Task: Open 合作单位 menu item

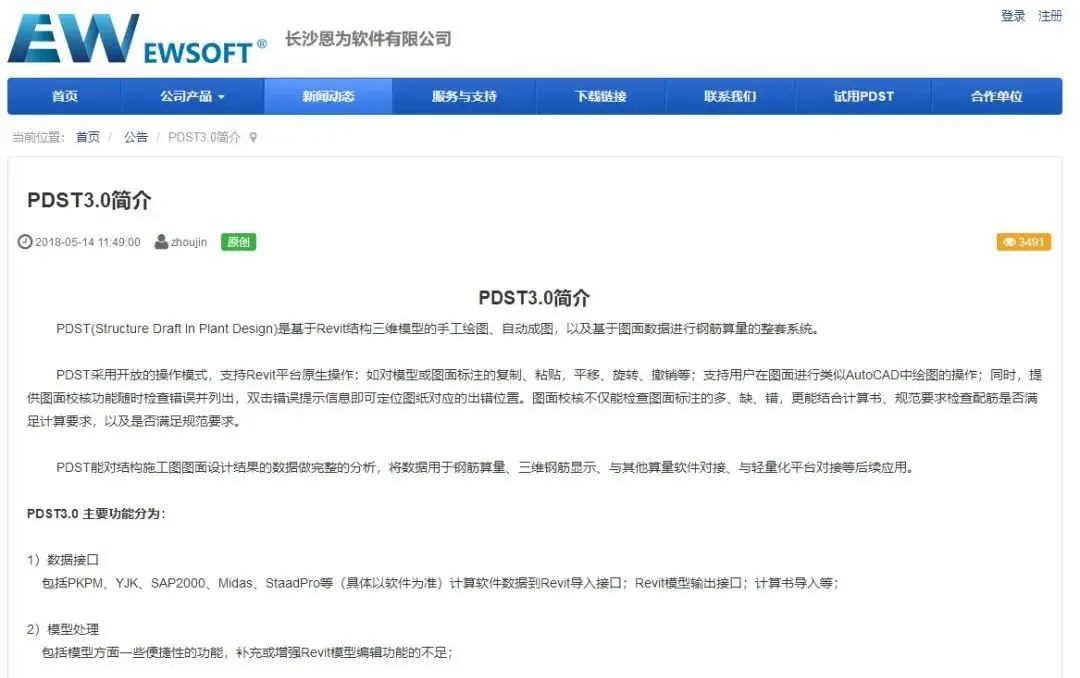Action: point(997,96)
